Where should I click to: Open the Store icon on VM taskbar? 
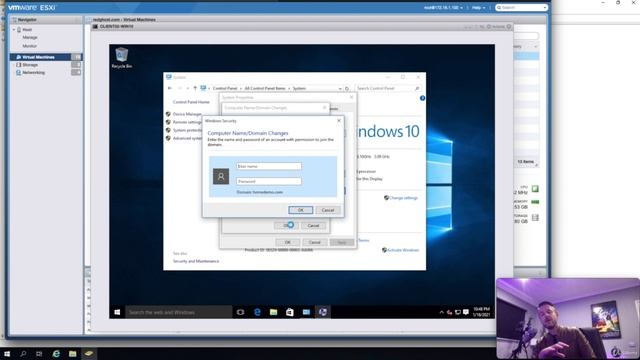pyautogui.click(x=290, y=312)
